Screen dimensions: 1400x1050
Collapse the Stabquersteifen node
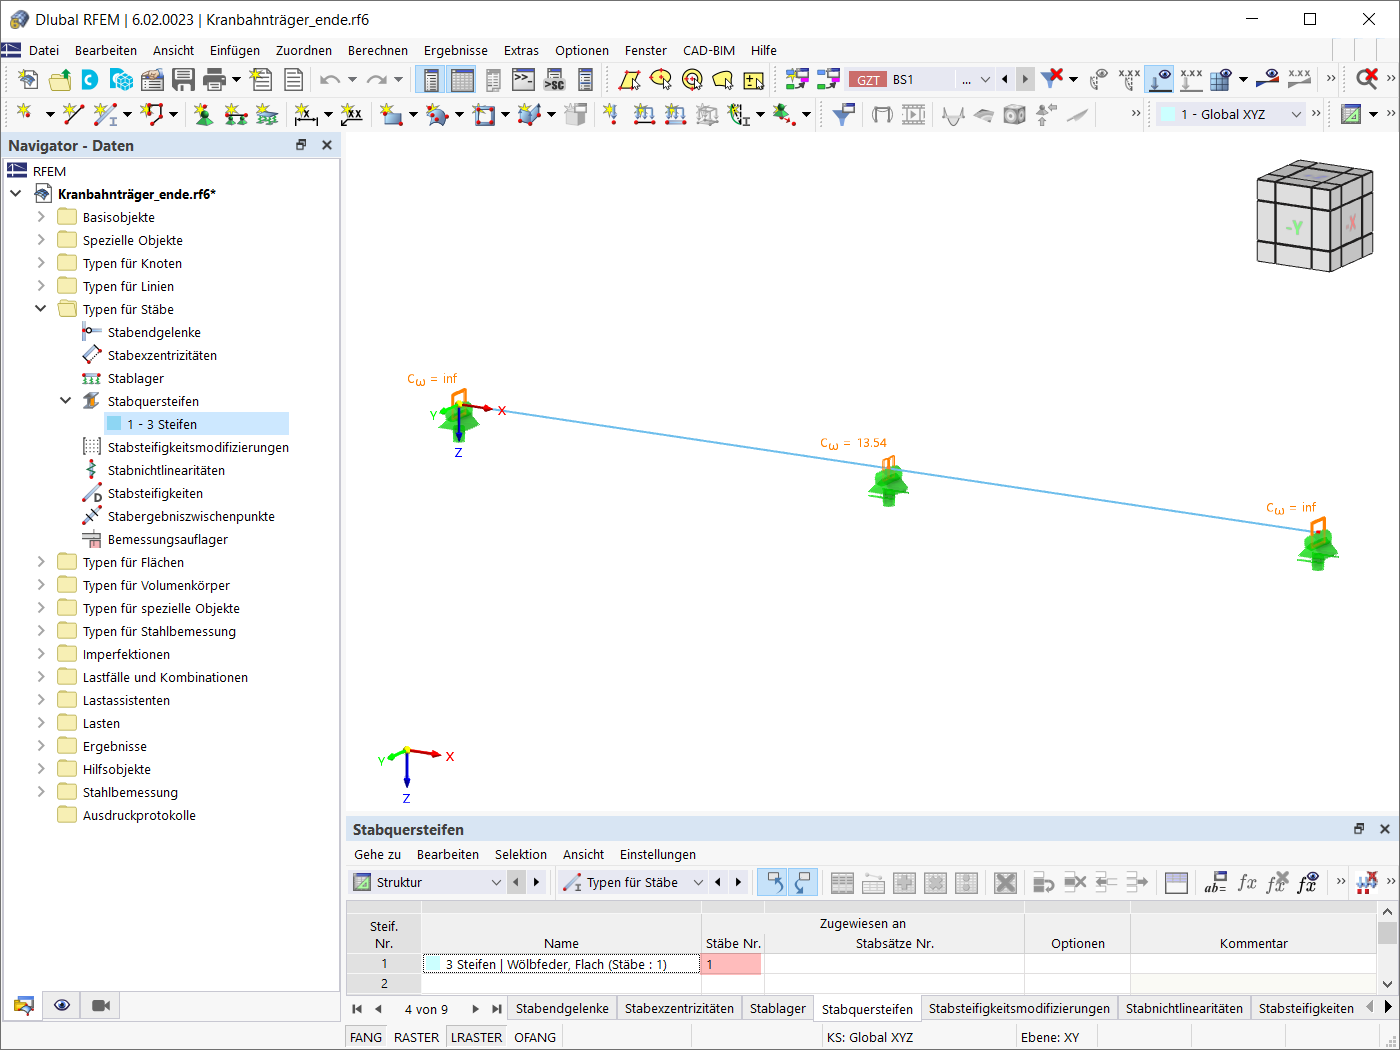tap(66, 401)
